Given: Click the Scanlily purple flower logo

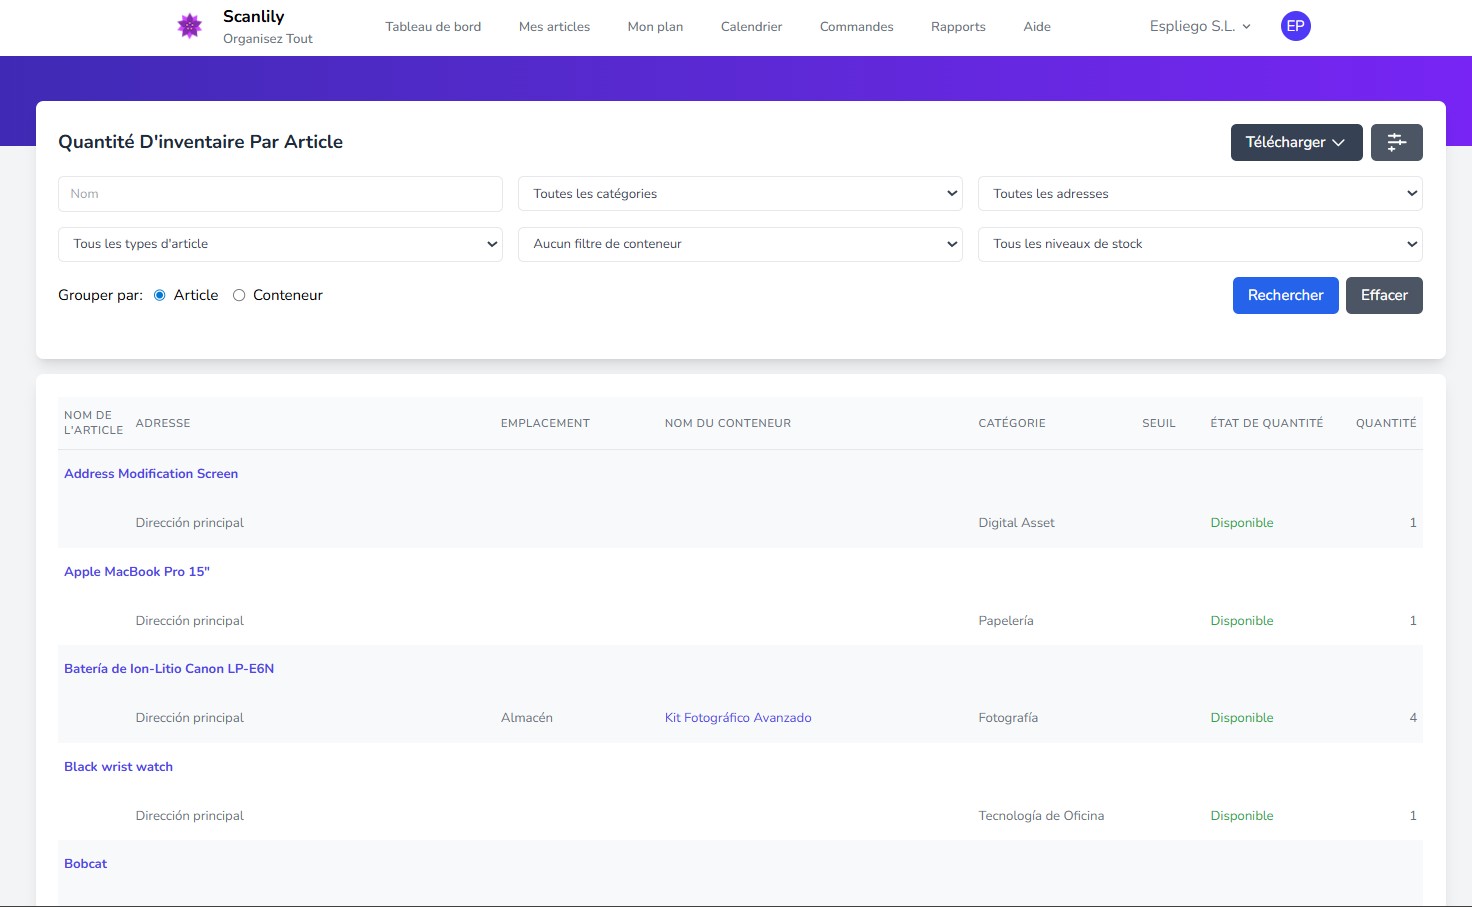Looking at the screenshot, I should (x=190, y=26).
